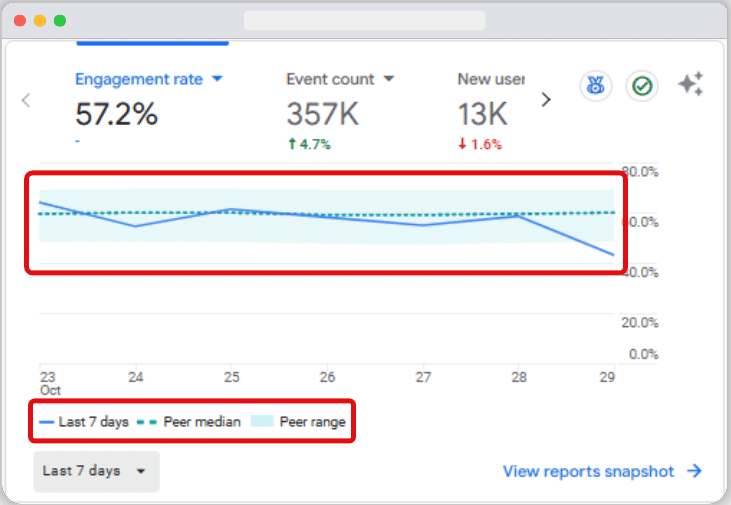The image size is (731, 505).
Task: Expand the Engagement rate metric dropdown
Action: [x=217, y=79]
